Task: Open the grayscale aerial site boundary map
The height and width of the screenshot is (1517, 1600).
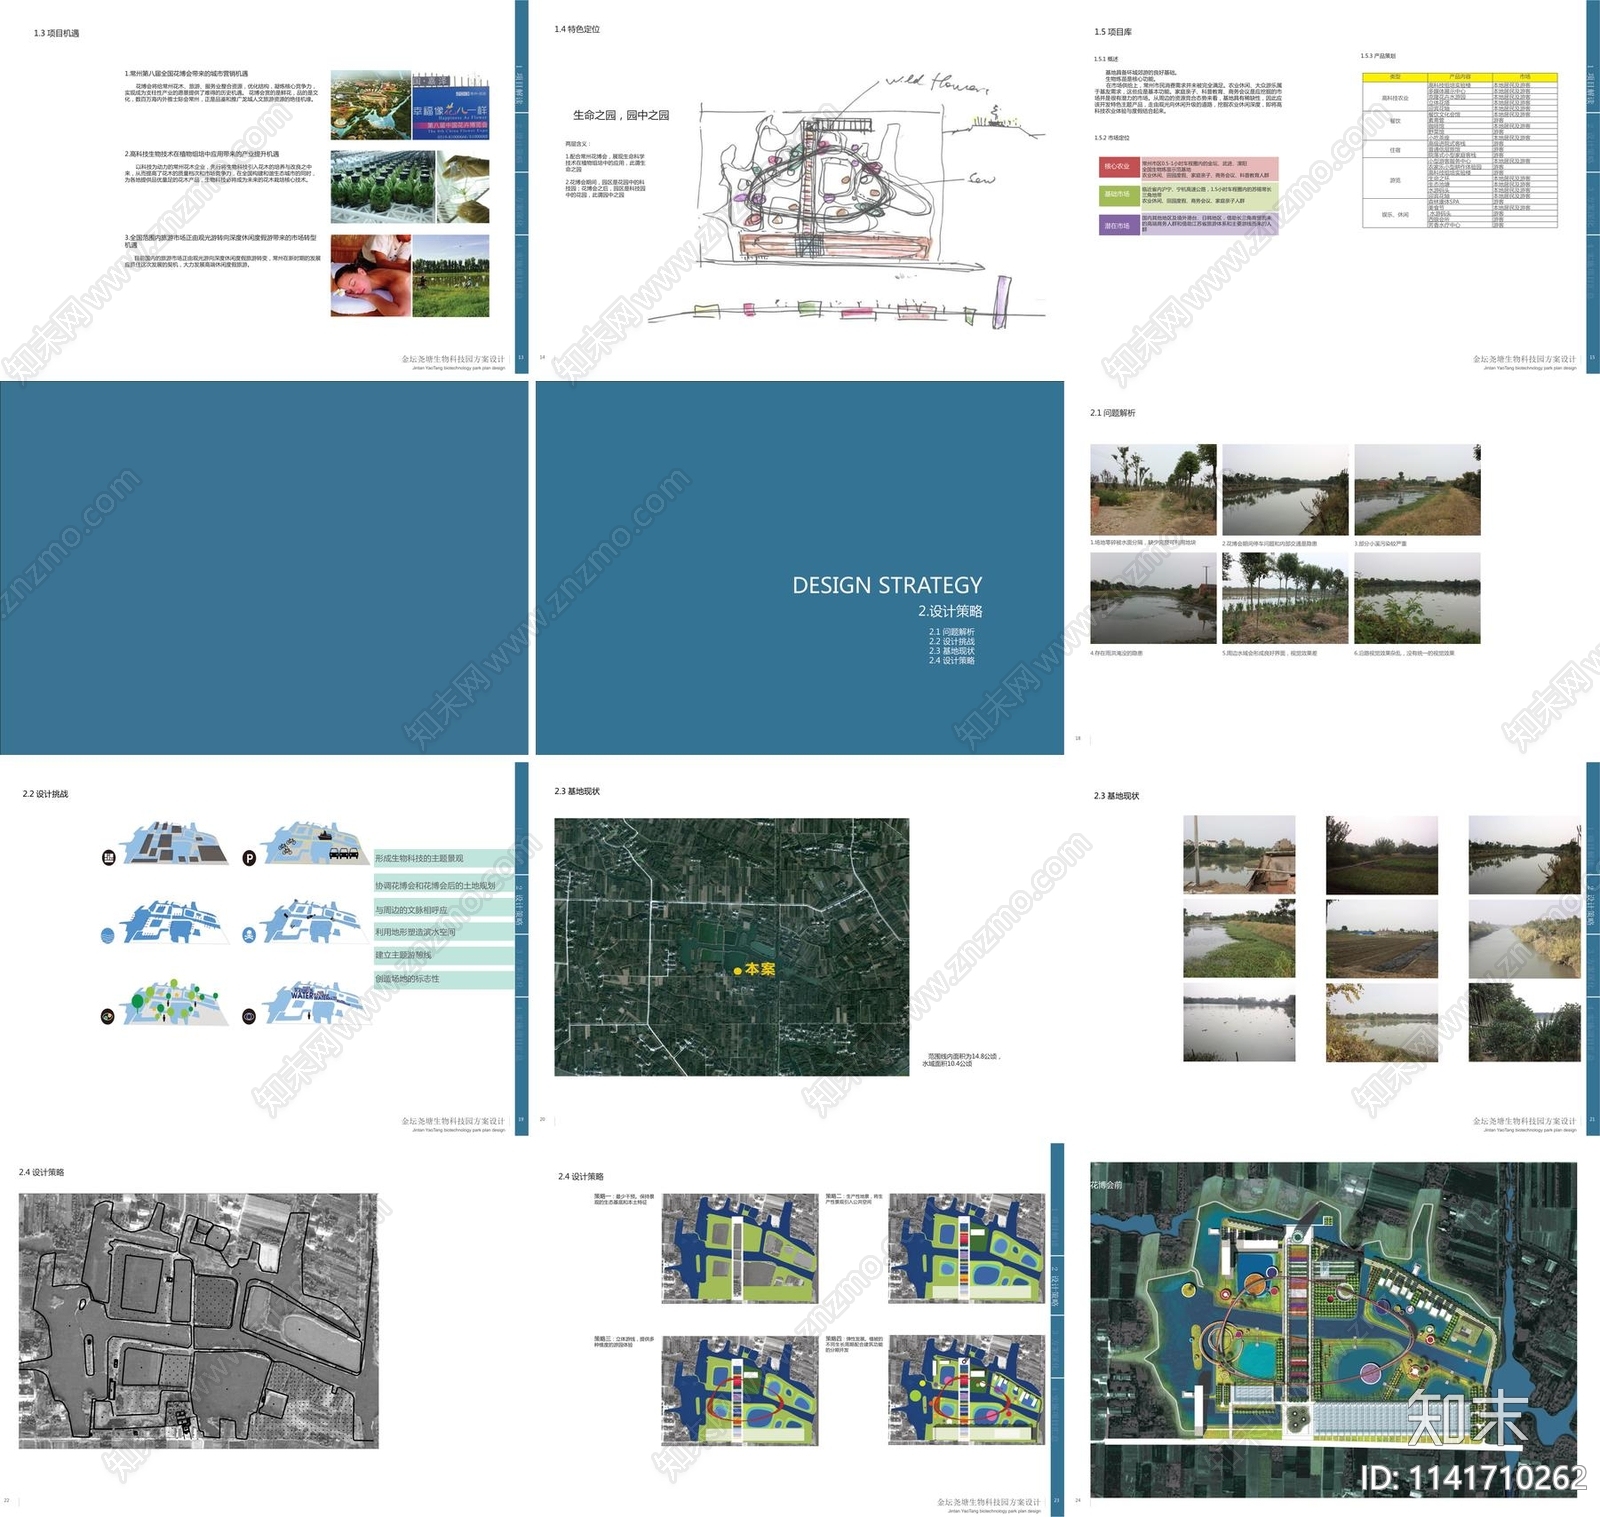Action: (x=199, y=1320)
